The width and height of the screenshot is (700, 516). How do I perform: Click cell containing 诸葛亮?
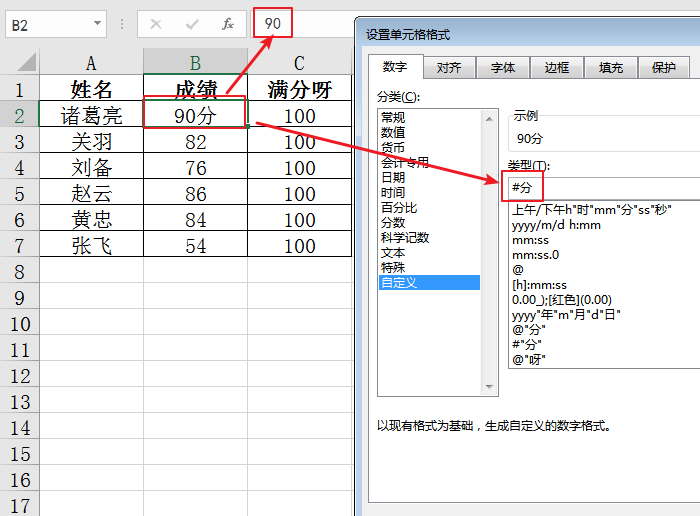tap(91, 116)
